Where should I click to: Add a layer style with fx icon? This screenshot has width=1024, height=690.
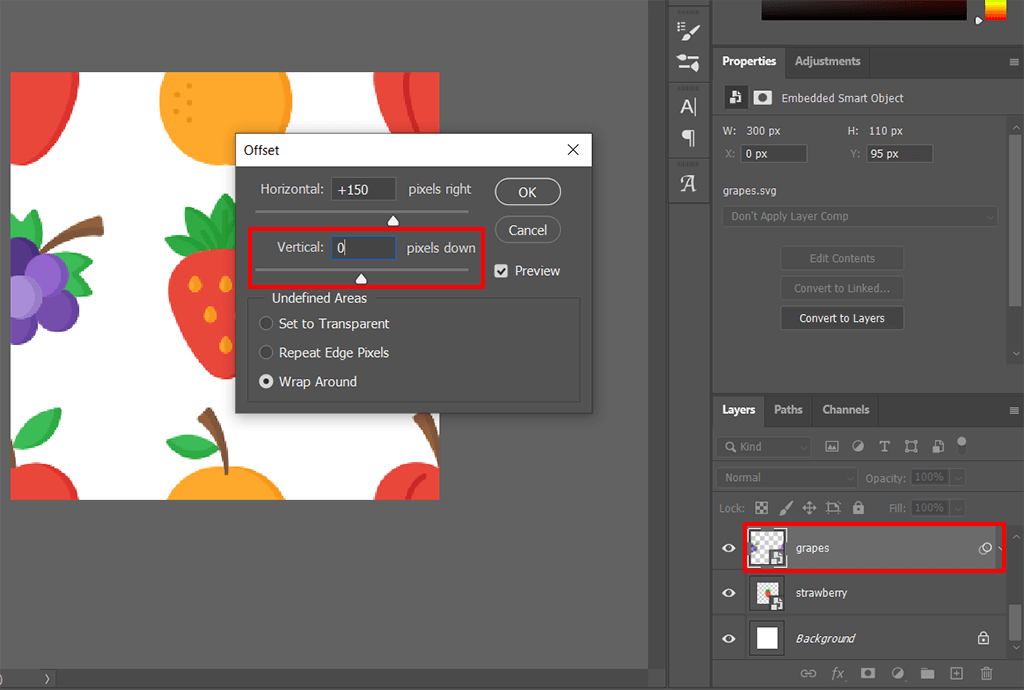838,673
